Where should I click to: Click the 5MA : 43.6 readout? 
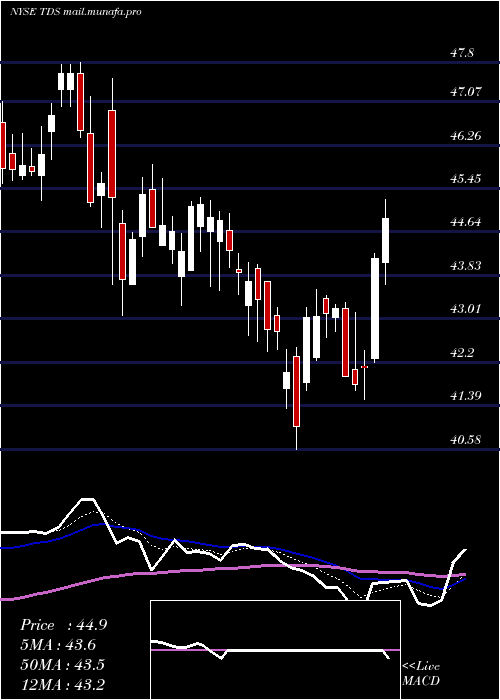click(58, 645)
